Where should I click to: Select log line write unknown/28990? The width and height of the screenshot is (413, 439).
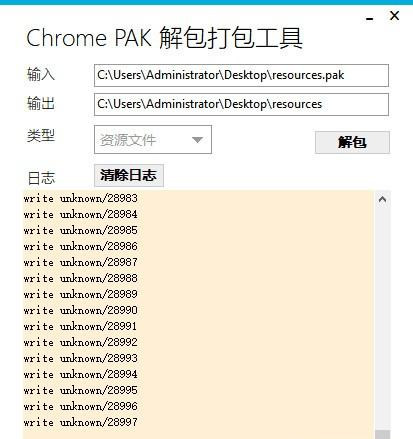tap(81, 310)
